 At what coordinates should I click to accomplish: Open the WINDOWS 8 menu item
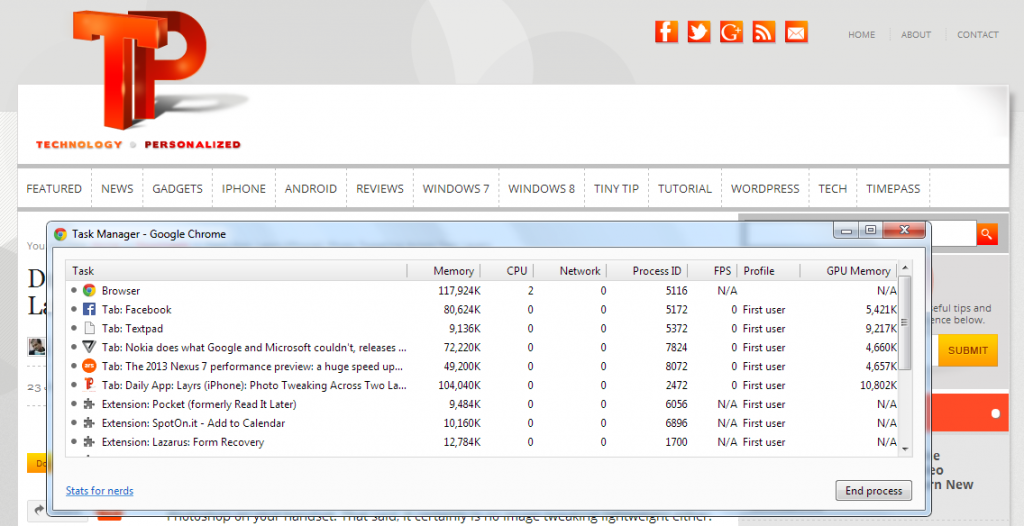(541, 189)
